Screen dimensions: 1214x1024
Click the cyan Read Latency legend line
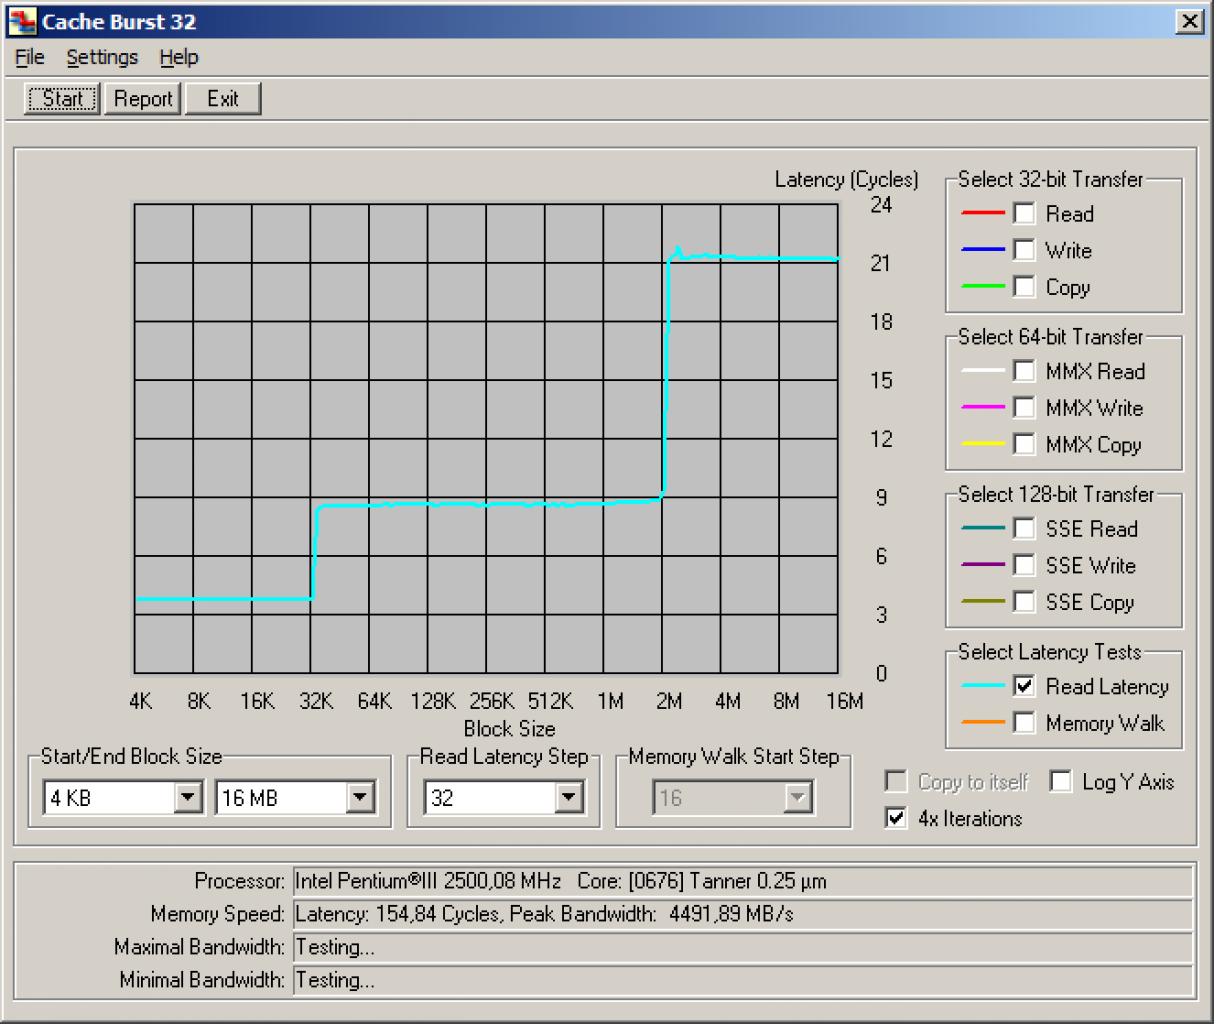pos(983,686)
